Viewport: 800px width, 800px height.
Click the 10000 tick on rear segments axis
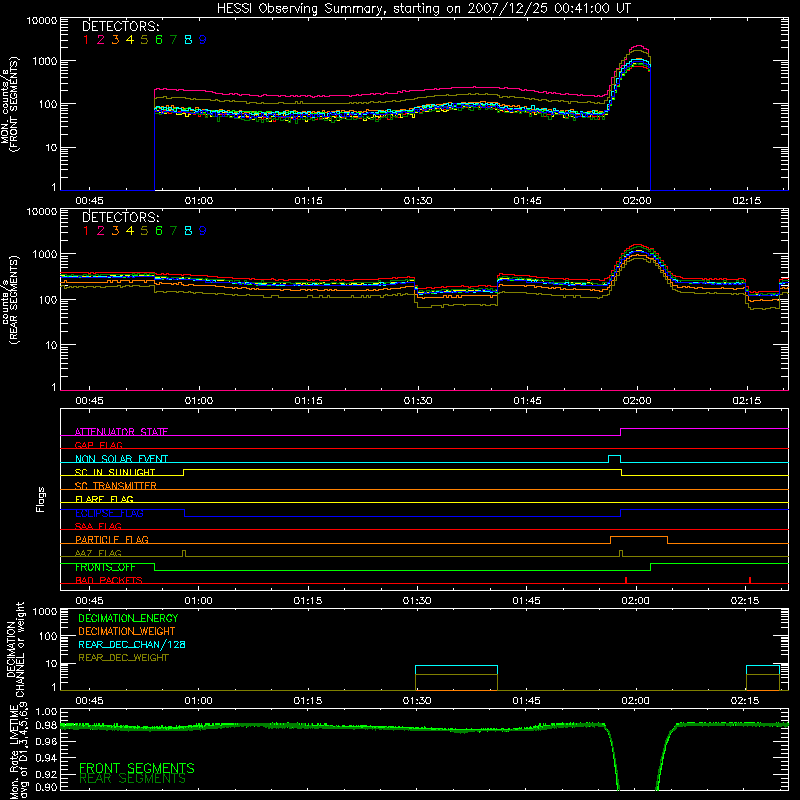(x=42, y=211)
